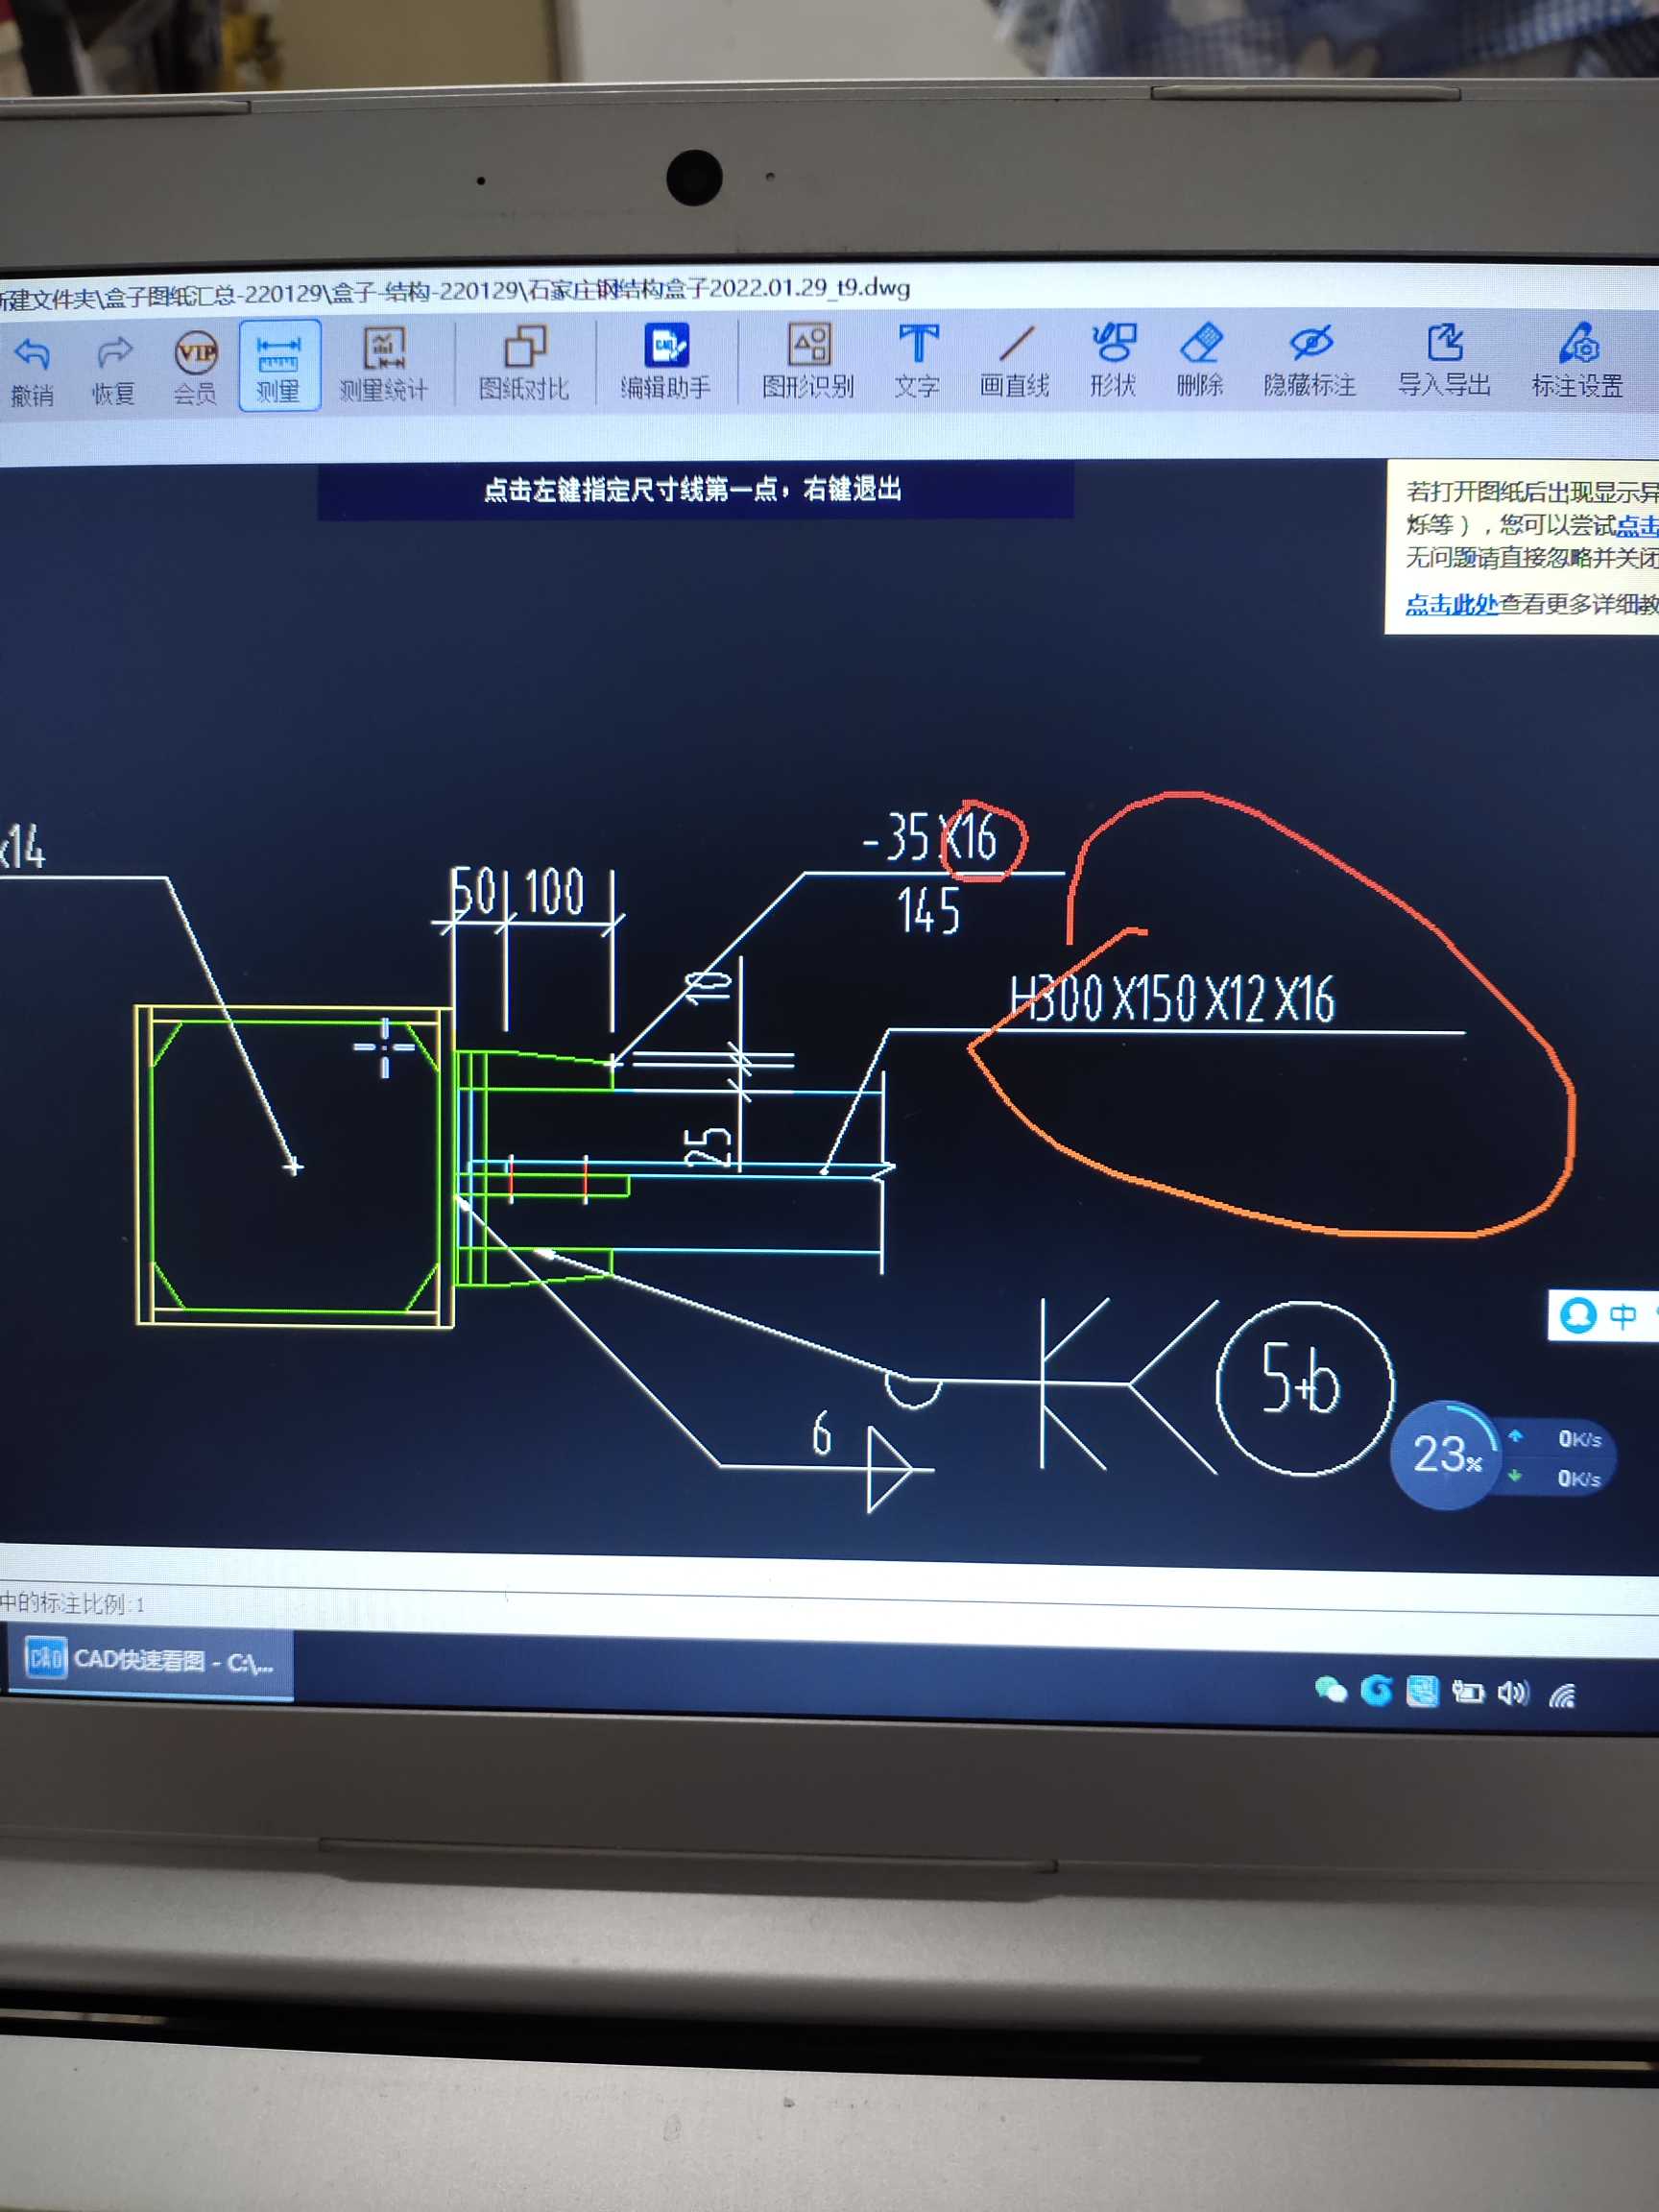Open Annotation Settings (标注设置)

coord(1578,360)
